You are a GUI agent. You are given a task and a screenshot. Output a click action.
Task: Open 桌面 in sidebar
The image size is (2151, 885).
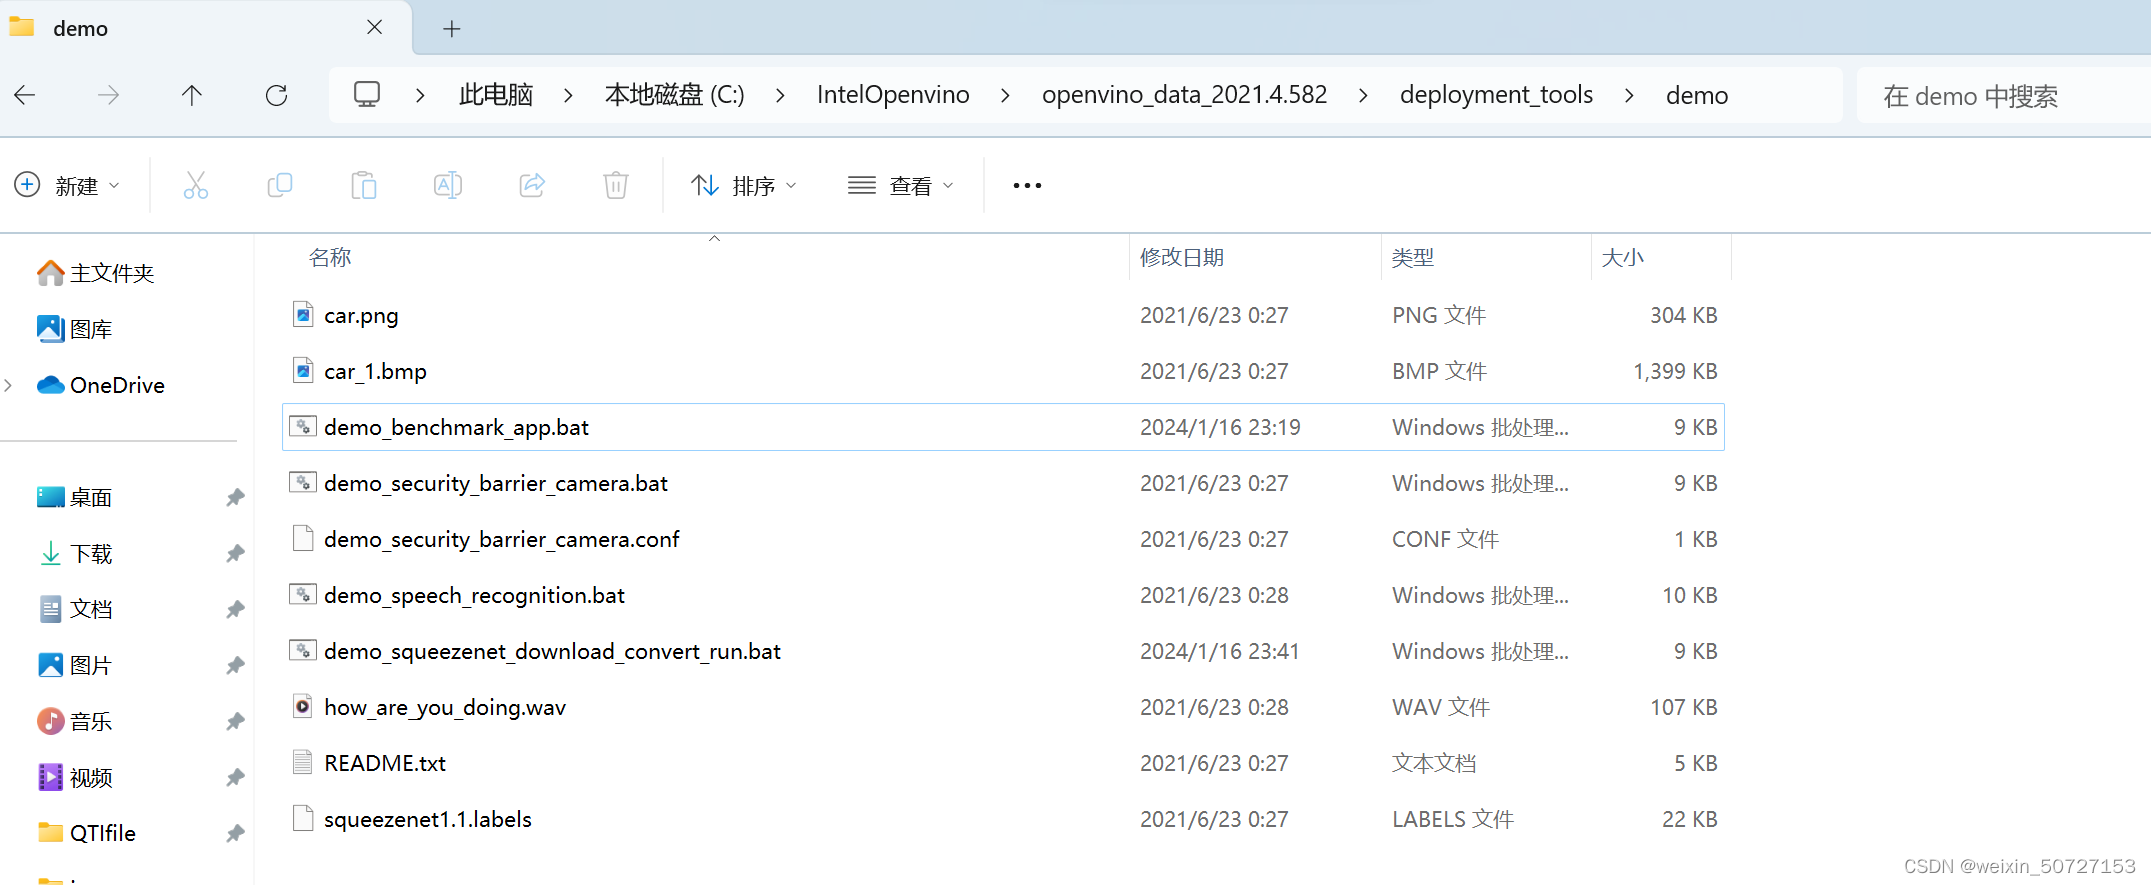click(75, 497)
